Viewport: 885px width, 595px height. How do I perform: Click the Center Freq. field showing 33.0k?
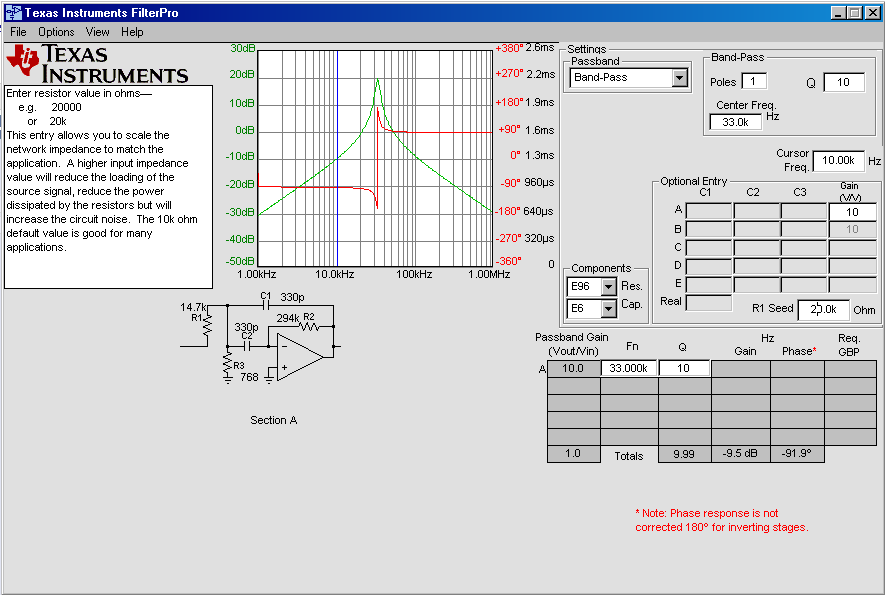(x=735, y=122)
